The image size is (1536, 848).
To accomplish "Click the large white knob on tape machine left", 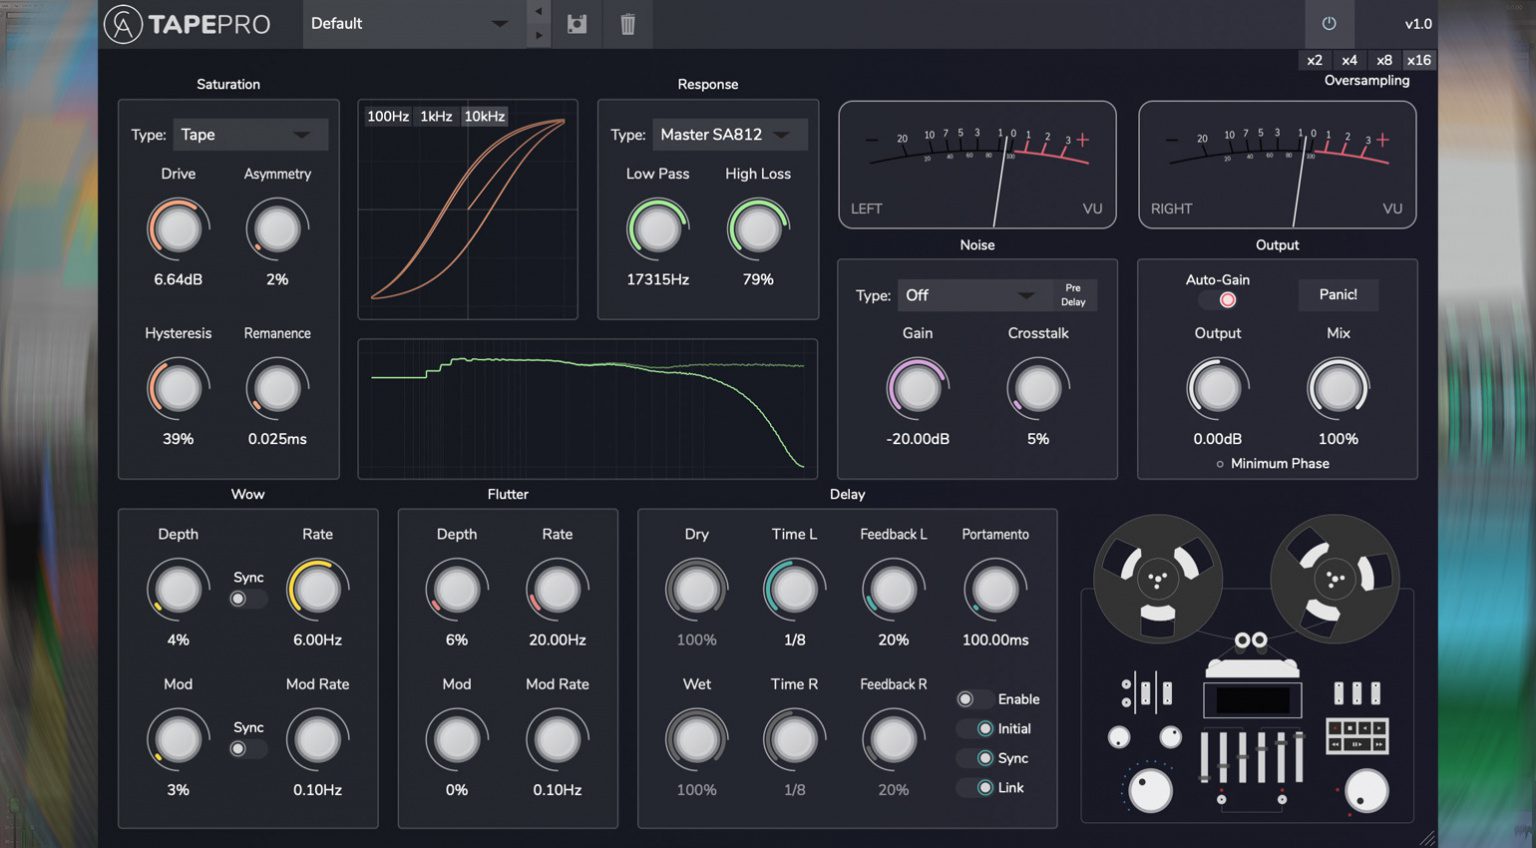I will [1150, 791].
